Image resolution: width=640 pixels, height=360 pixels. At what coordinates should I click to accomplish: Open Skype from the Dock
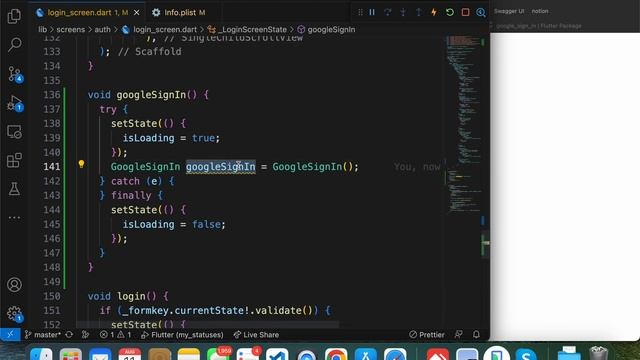point(526,355)
